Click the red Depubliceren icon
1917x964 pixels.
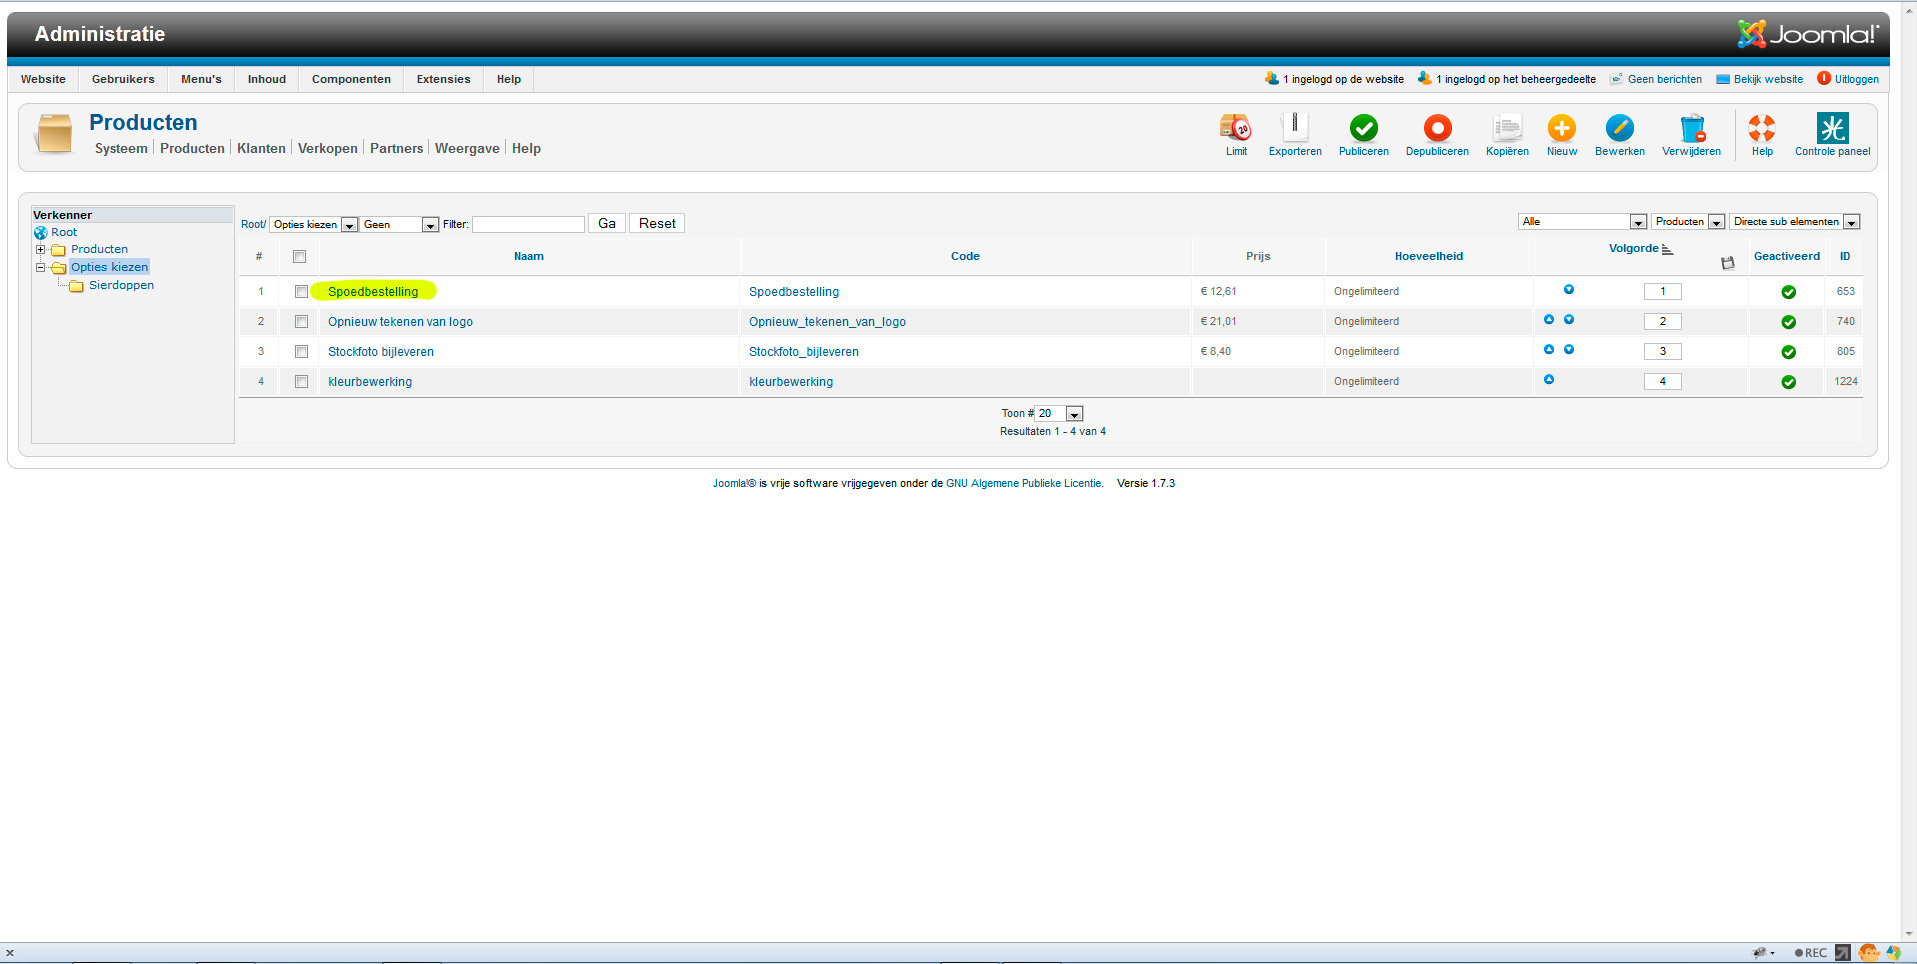(x=1437, y=128)
